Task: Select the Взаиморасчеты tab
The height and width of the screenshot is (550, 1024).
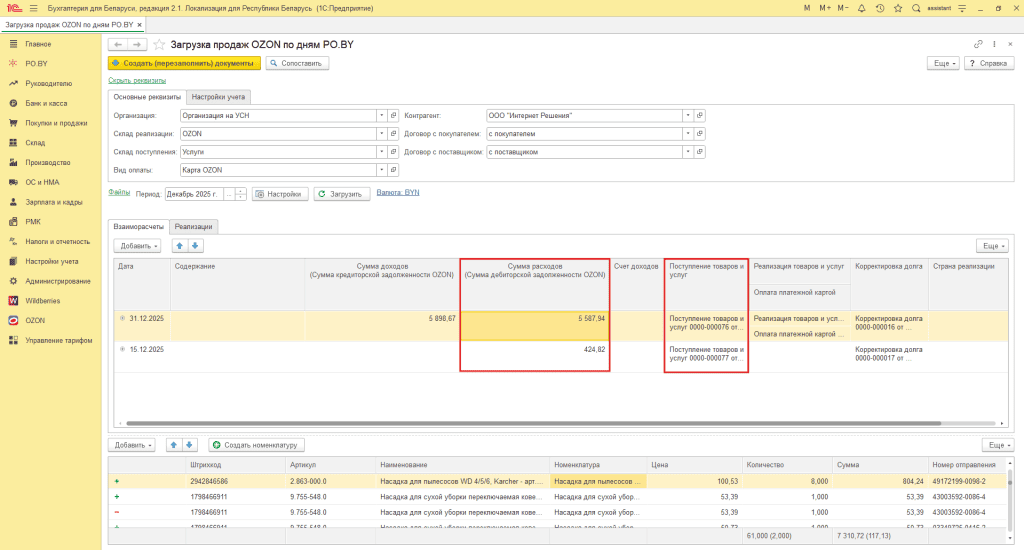Action: tap(138, 227)
